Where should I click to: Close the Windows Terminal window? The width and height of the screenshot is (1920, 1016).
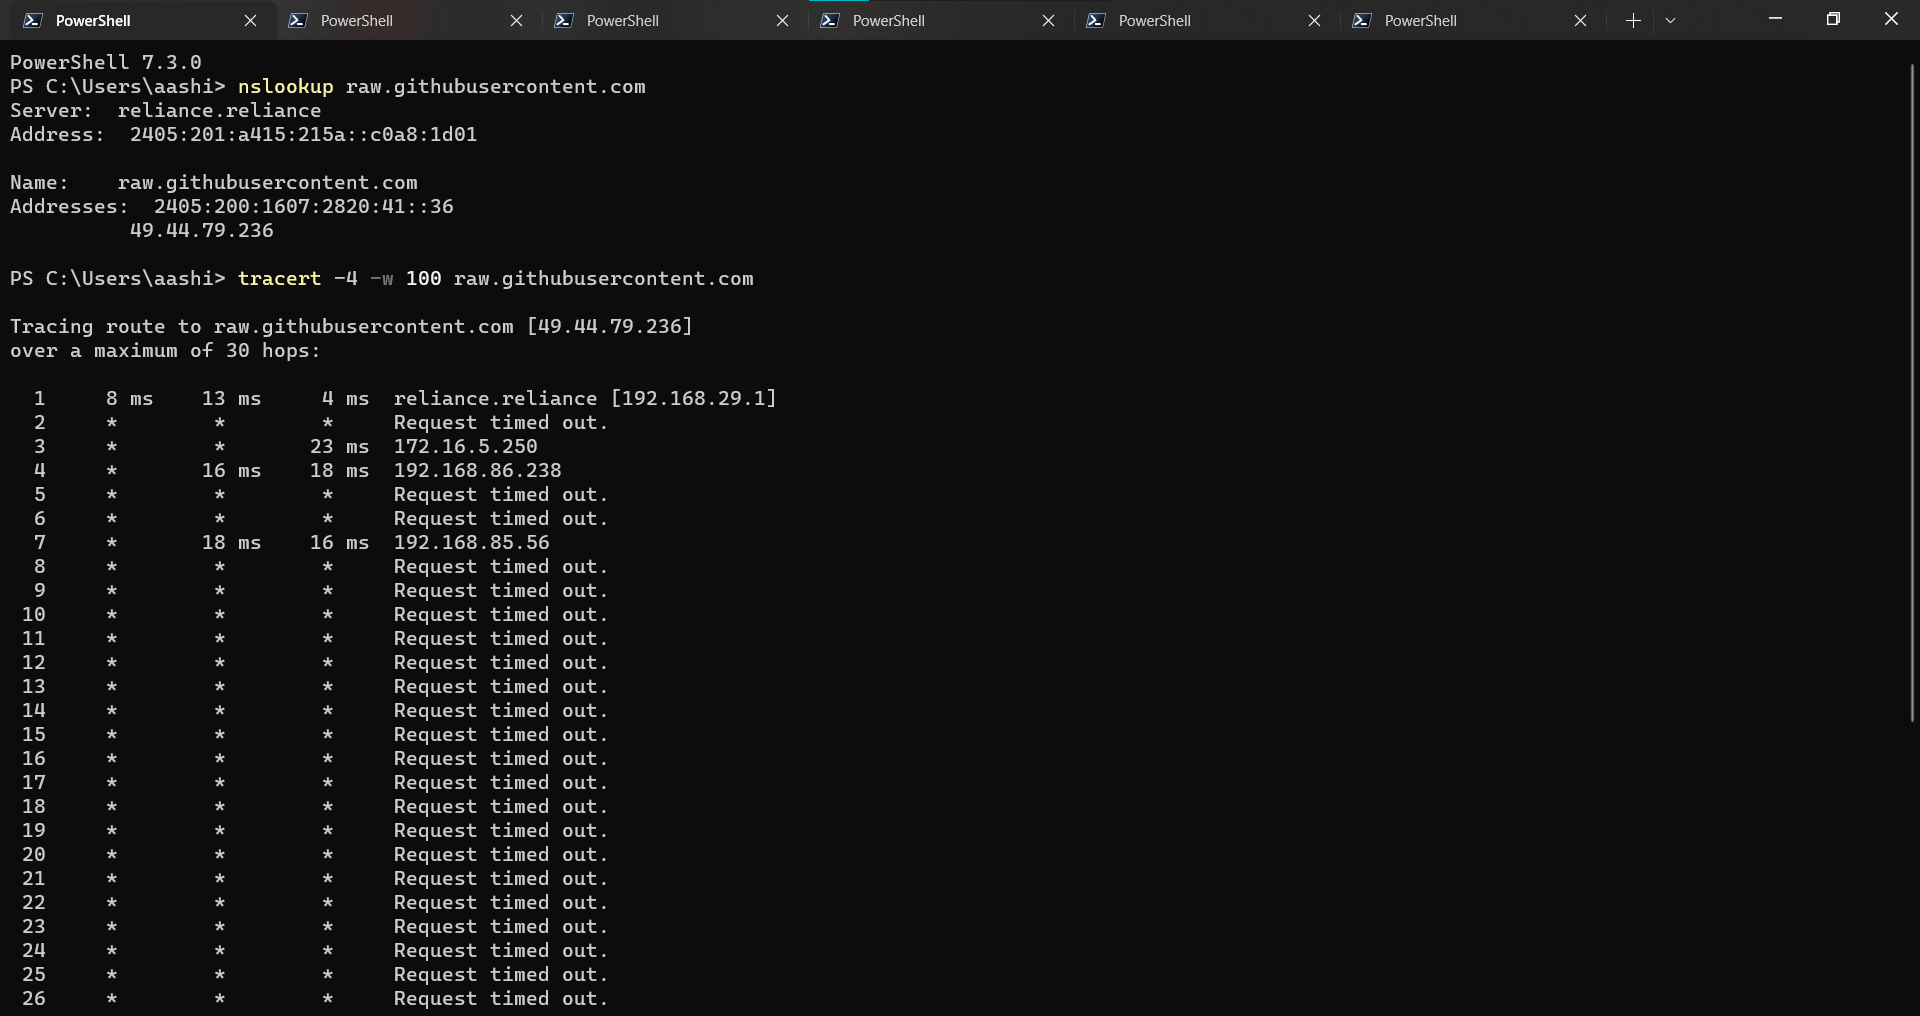tap(1891, 19)
